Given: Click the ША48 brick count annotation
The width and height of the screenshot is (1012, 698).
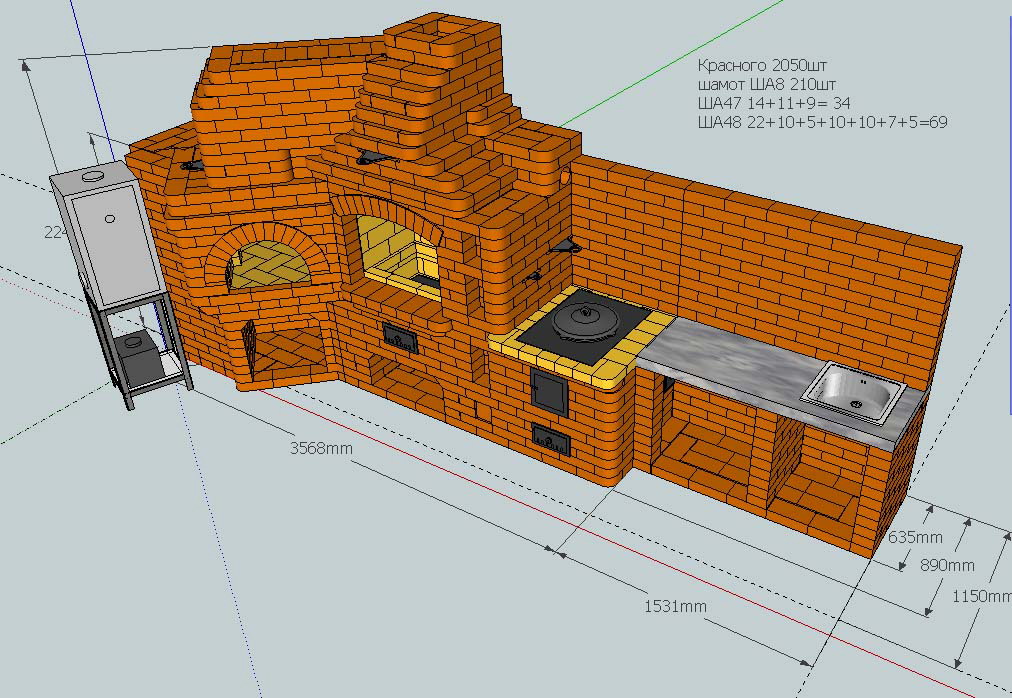Looking at the screenshot, I should [x=822, y=122].
